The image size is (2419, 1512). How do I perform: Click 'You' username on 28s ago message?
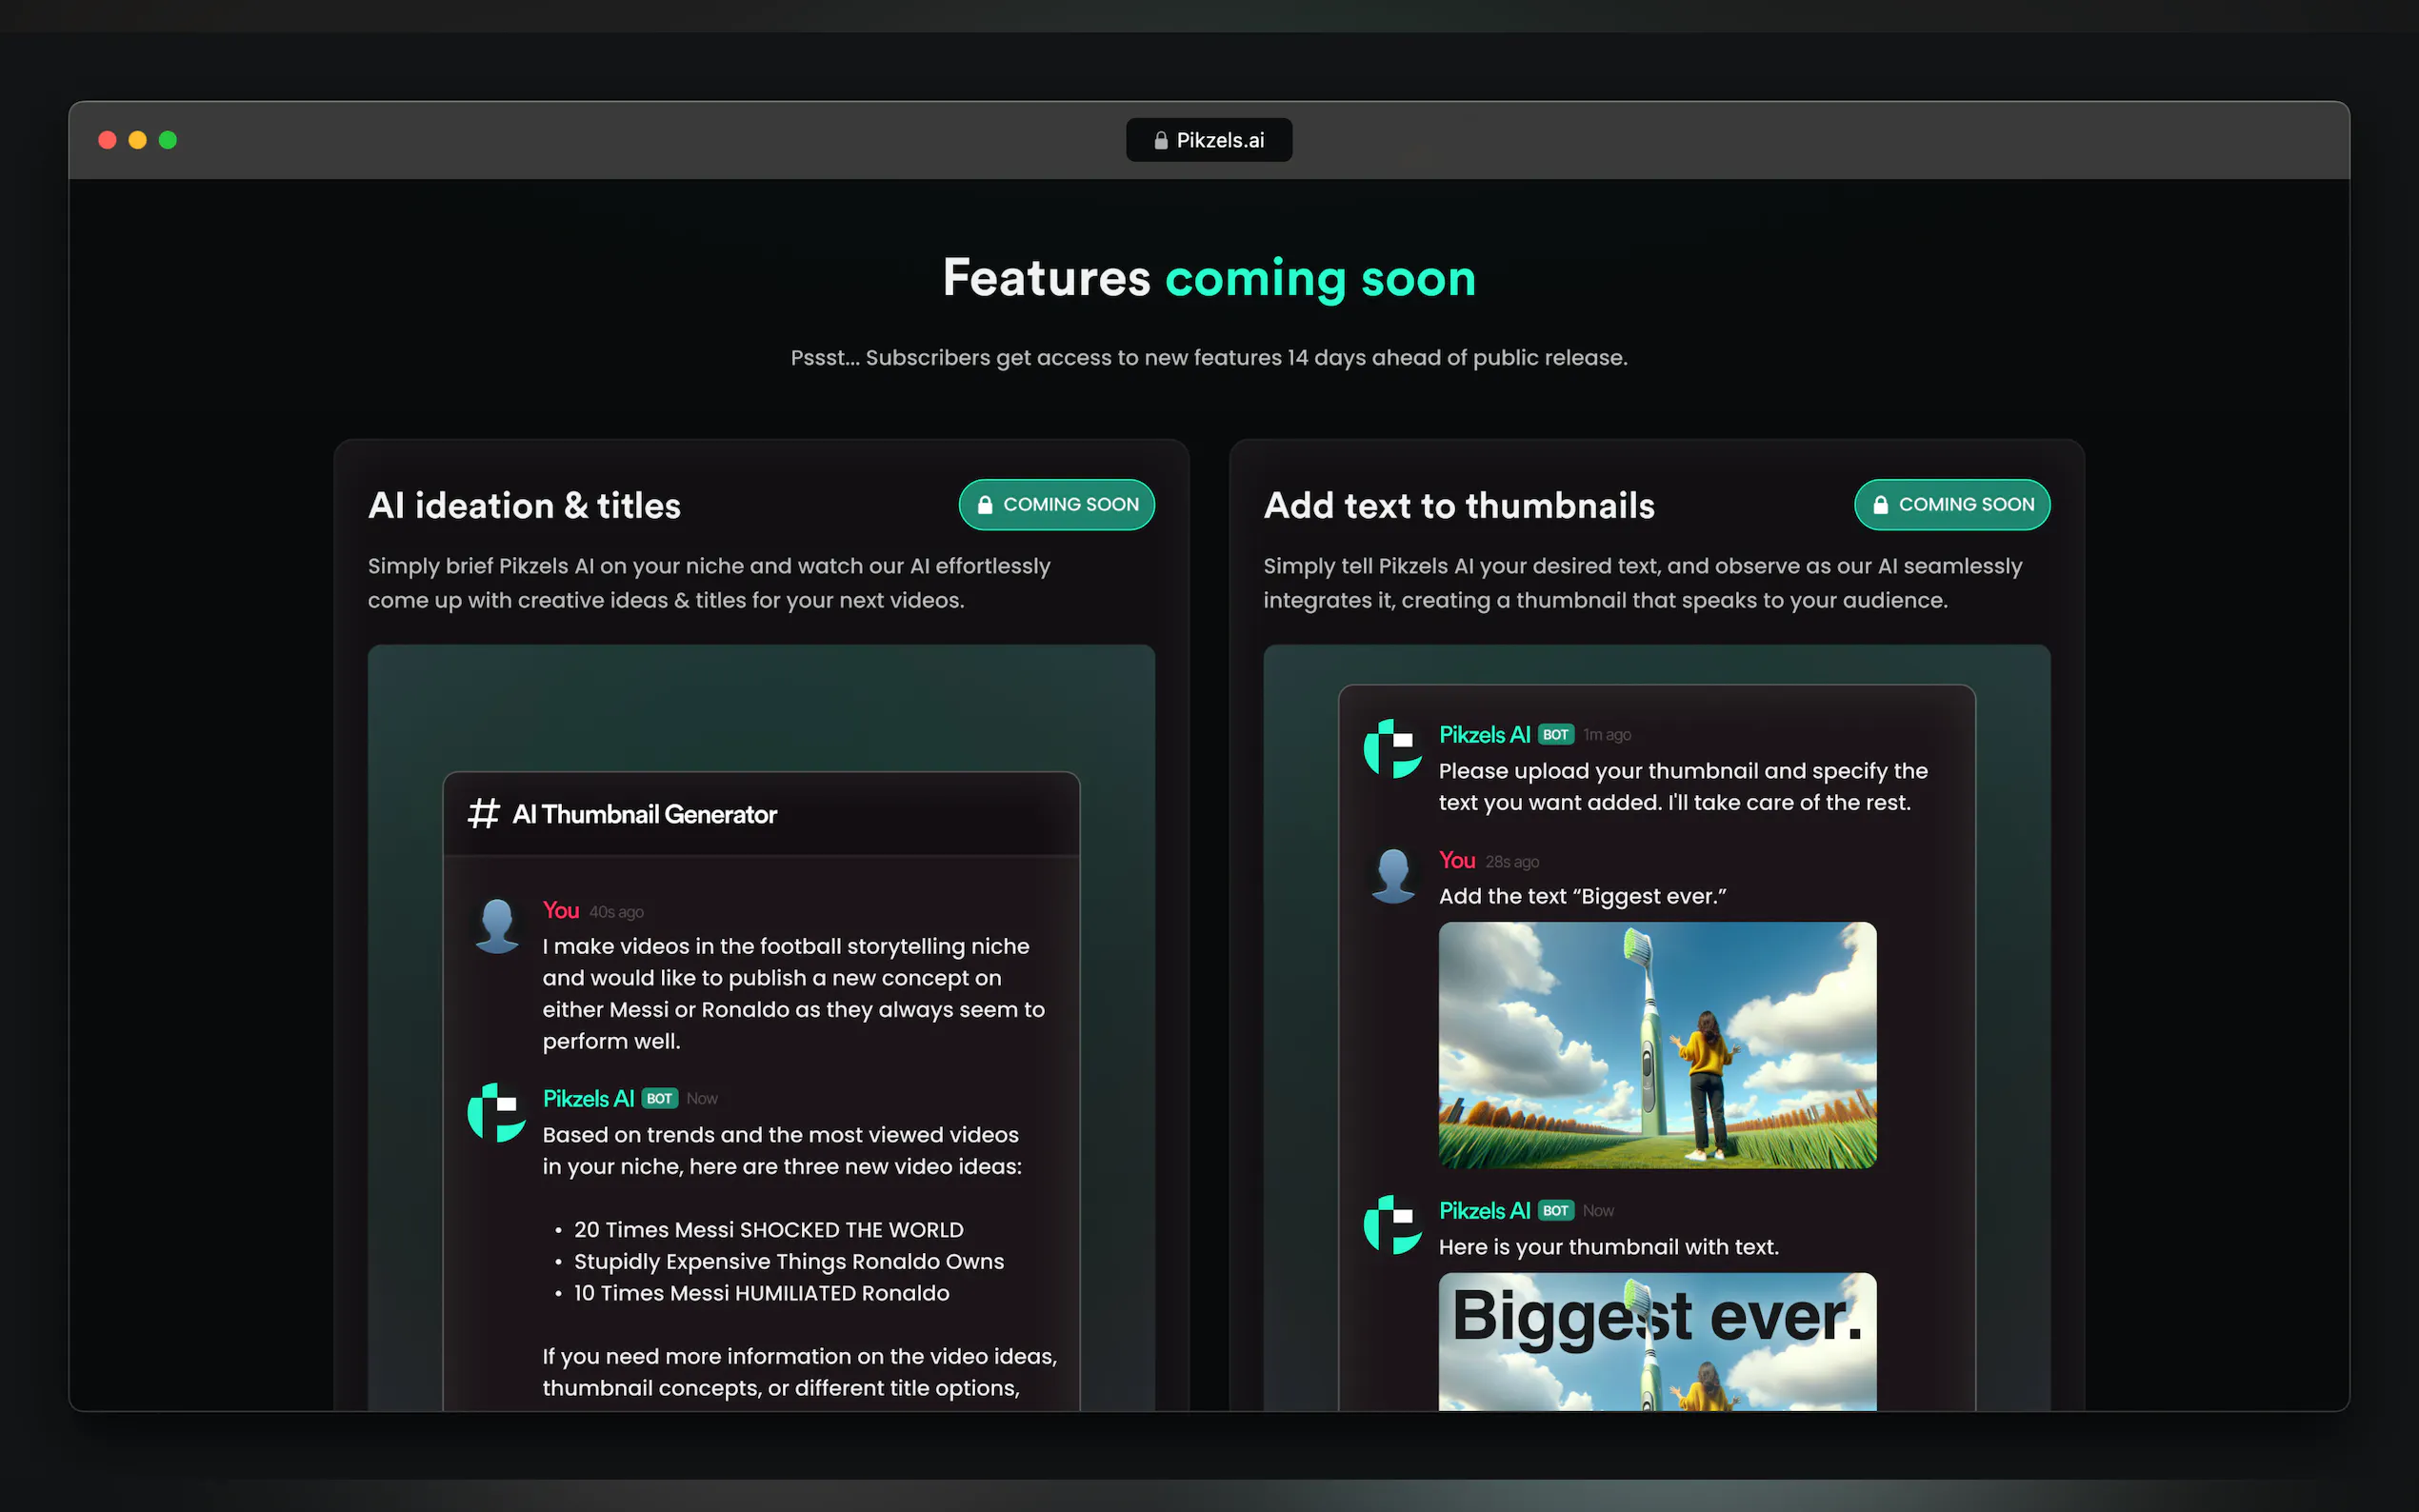[1456, 861]
